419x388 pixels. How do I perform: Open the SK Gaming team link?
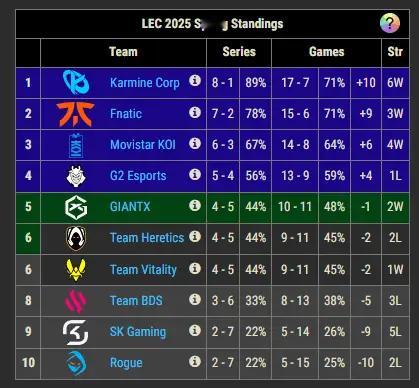coord(138,332)
